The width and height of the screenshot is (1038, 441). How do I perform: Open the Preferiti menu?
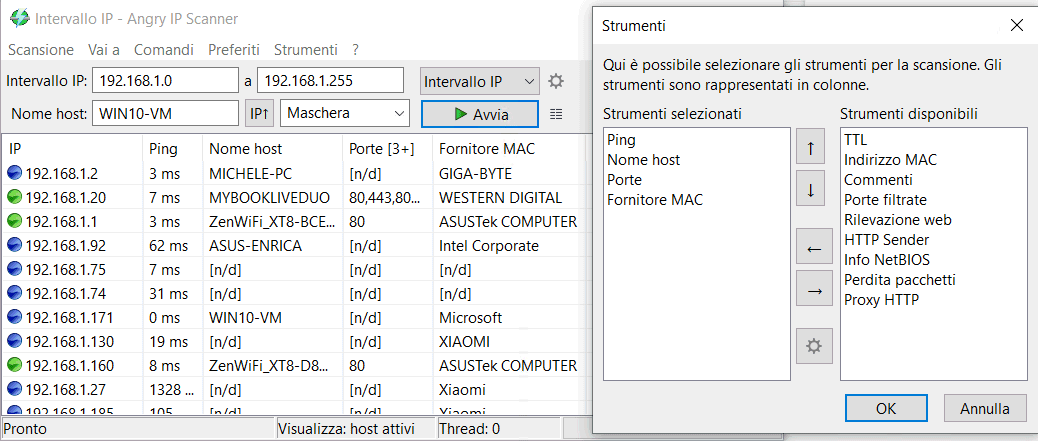[234, 50]
